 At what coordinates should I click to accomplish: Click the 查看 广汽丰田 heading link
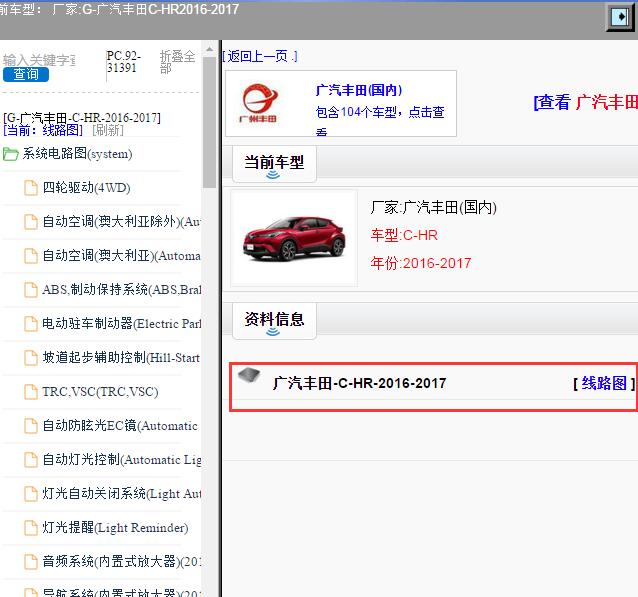point(585,102)
